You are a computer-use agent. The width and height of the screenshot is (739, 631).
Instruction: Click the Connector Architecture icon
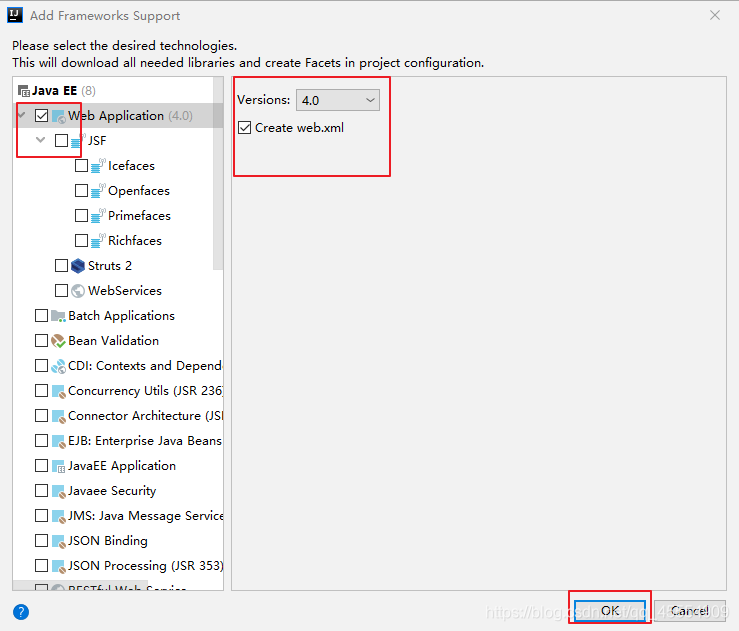click(58, 416)
